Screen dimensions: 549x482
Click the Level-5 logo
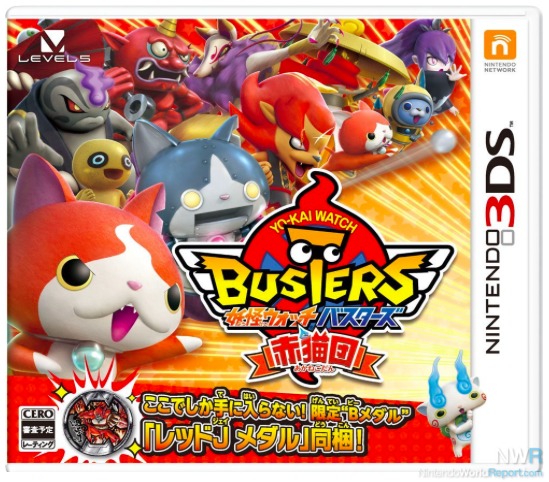[x=54, y=46]
